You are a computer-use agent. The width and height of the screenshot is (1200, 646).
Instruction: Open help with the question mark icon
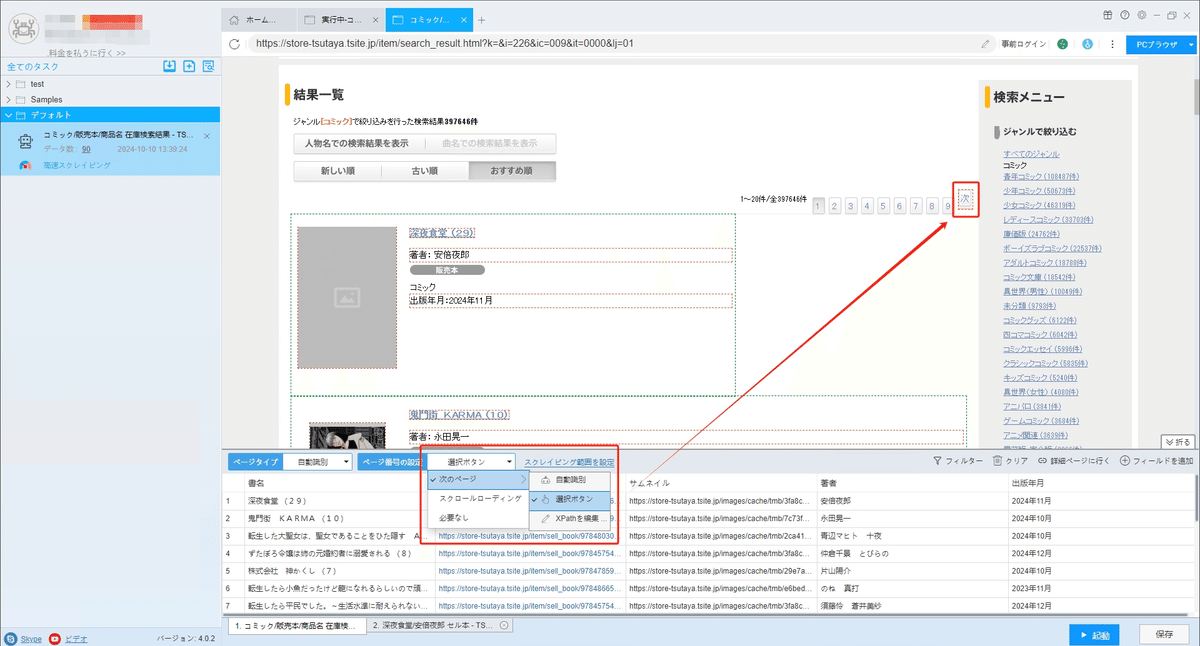pyautogui.click(x=1125, y=15)
